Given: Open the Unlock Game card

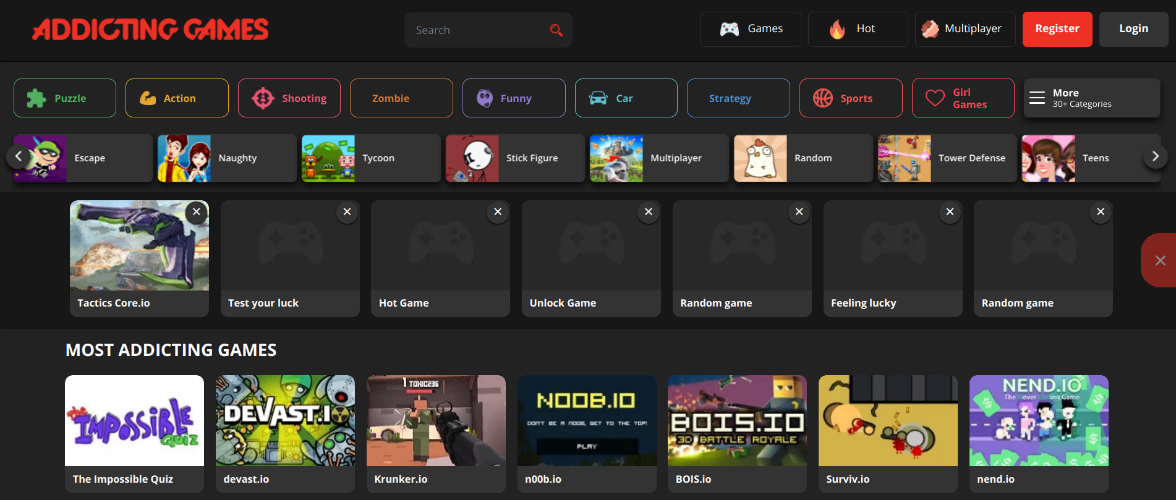Looking at the screenshot, I should pos(592,259).
